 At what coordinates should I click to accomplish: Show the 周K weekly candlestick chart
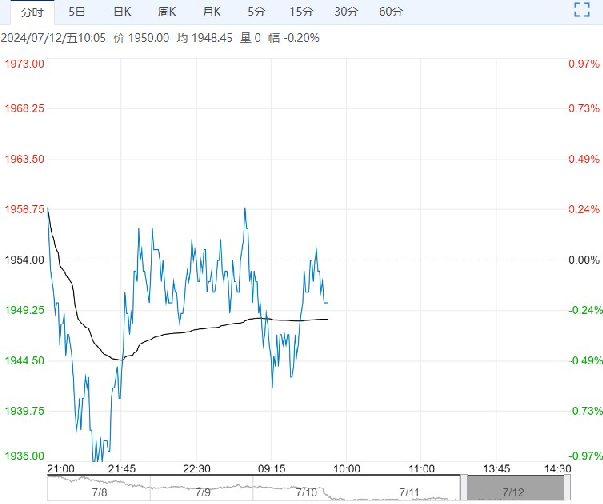(x=167, y=12)
